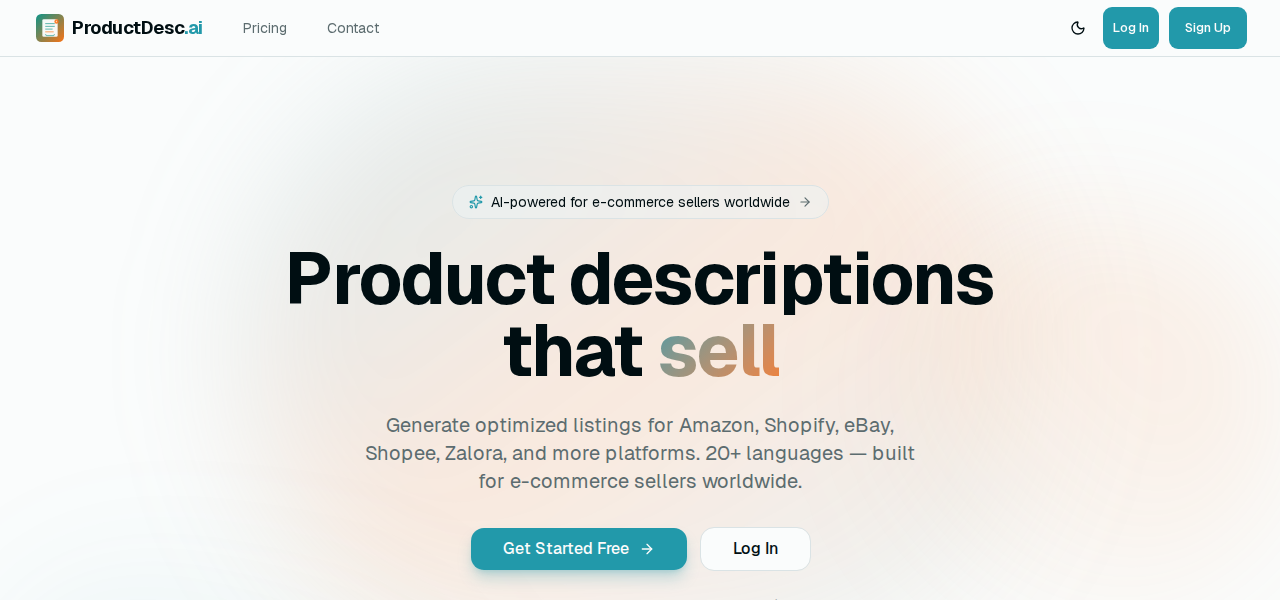
Task: Toggle the light/dark appearance control
Action: (1076, 27)
